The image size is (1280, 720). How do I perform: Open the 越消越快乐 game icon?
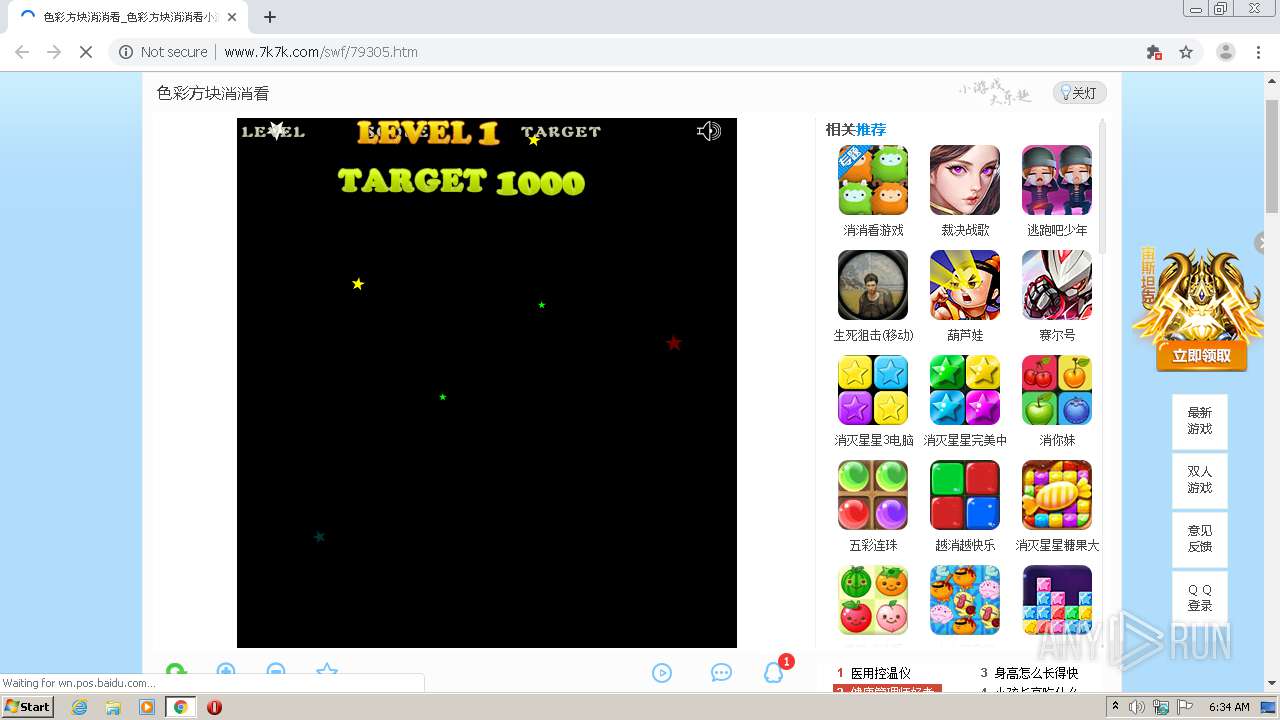pos(965,495)
